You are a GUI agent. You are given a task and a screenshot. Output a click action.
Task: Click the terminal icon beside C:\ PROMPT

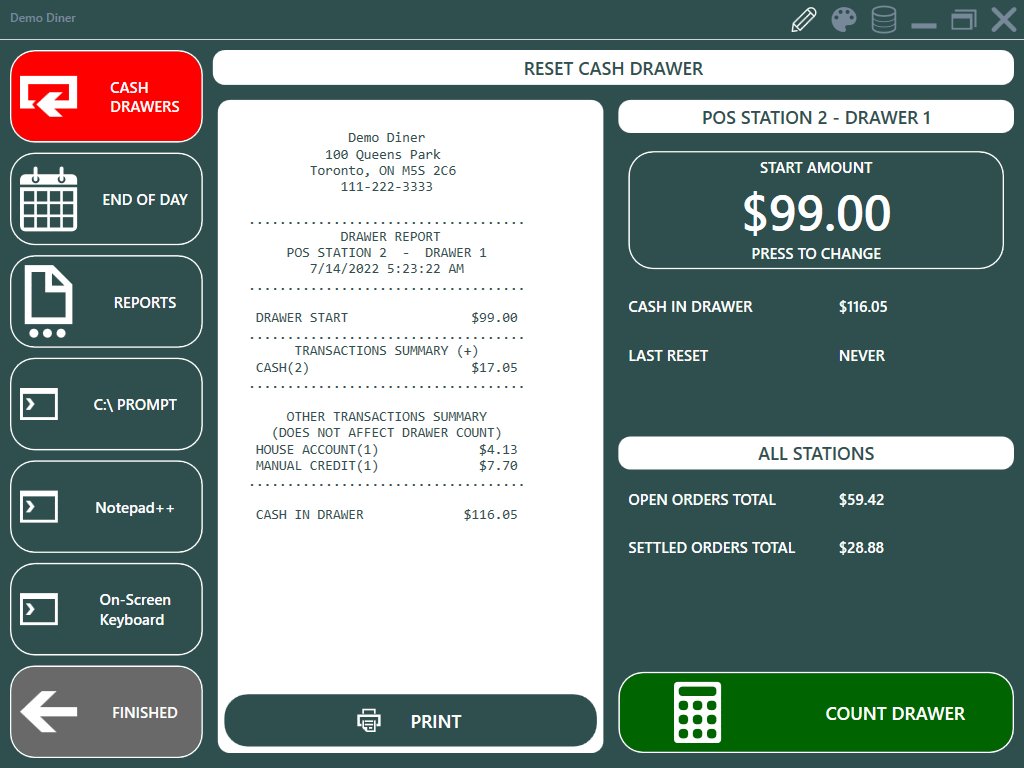(x=39, y=405)
